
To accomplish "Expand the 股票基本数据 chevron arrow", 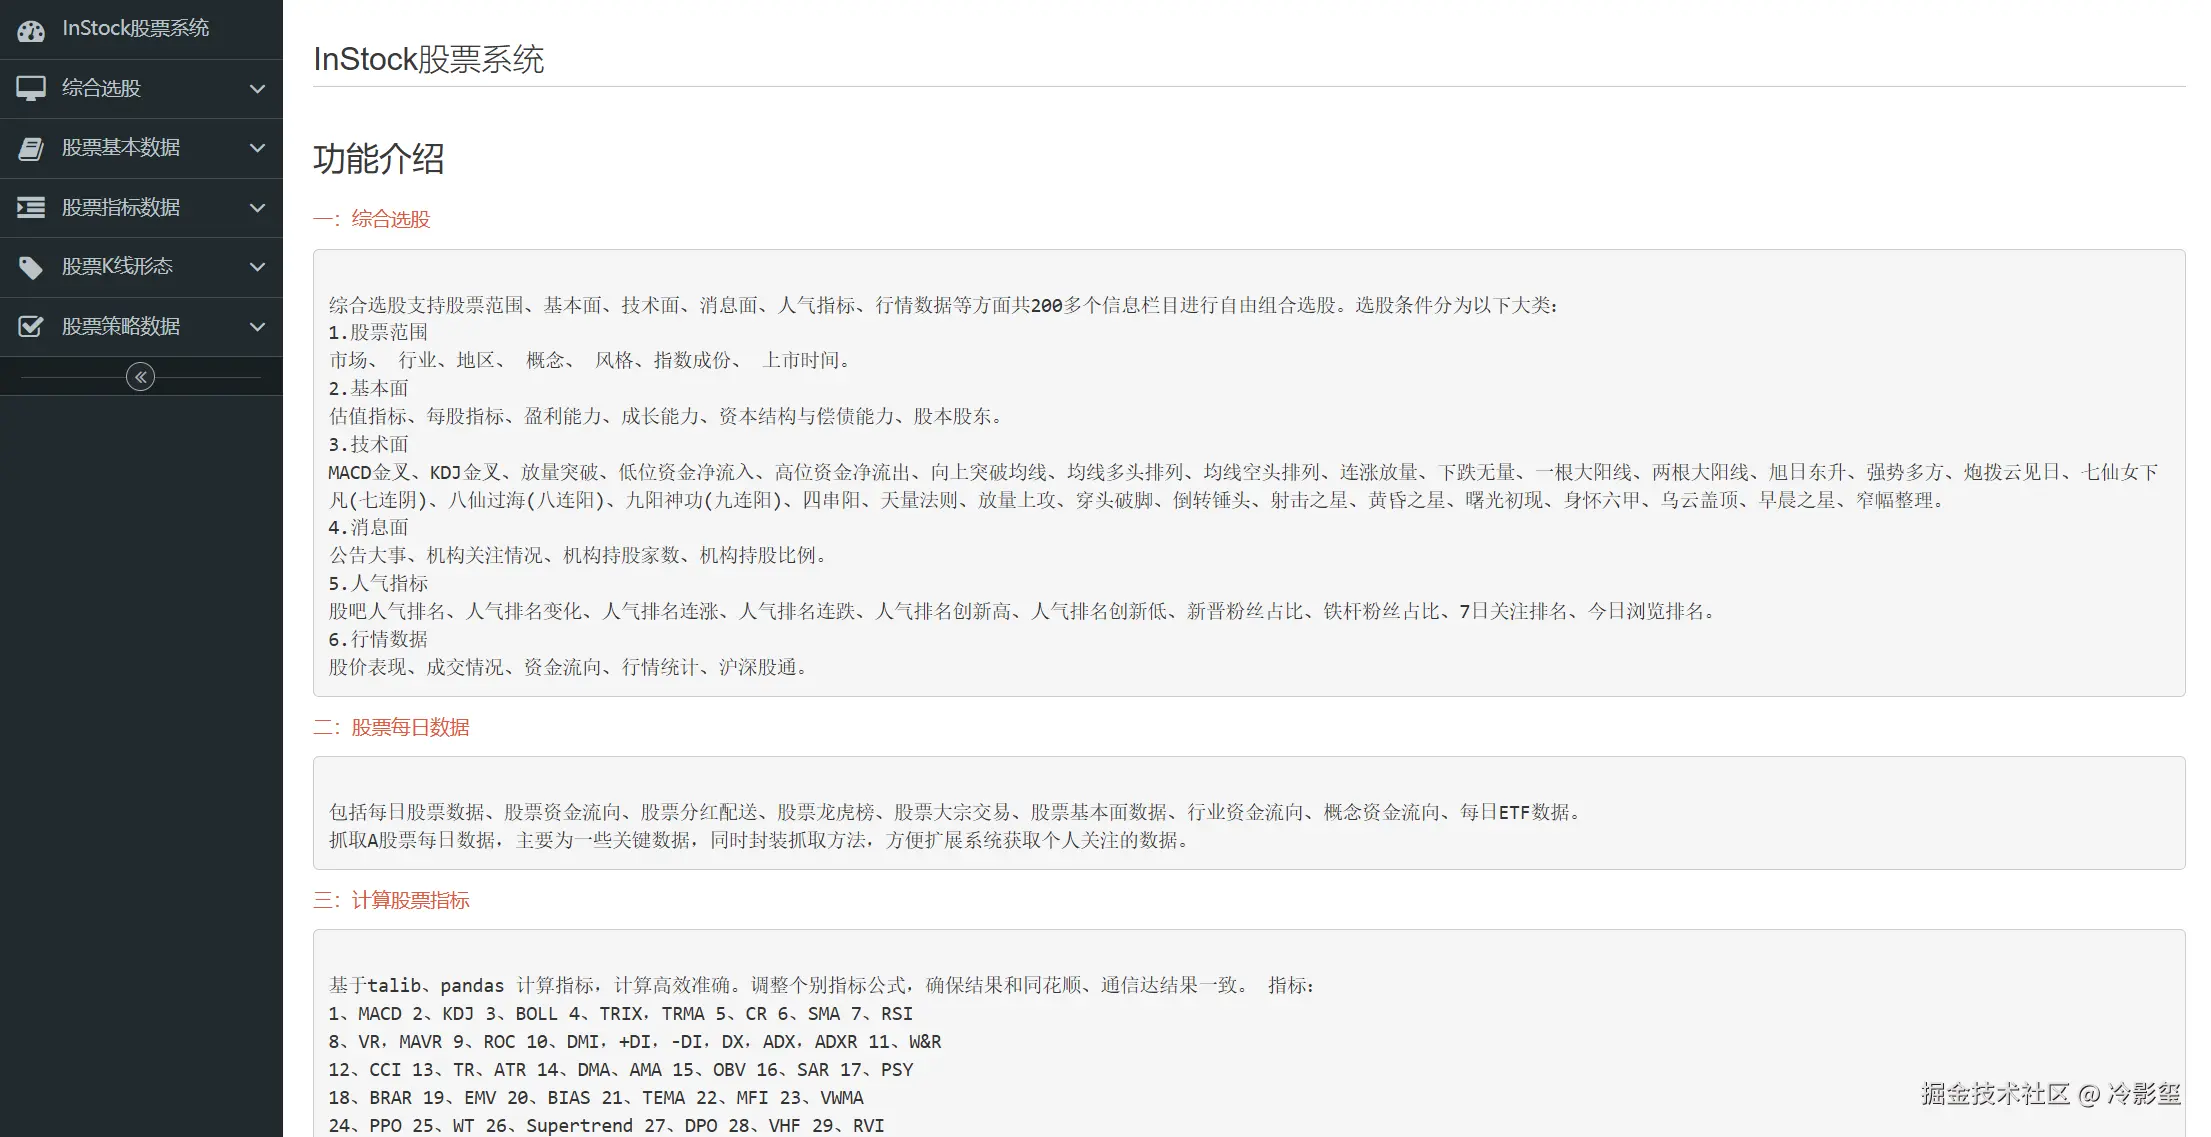I will (x=257, y=148).
